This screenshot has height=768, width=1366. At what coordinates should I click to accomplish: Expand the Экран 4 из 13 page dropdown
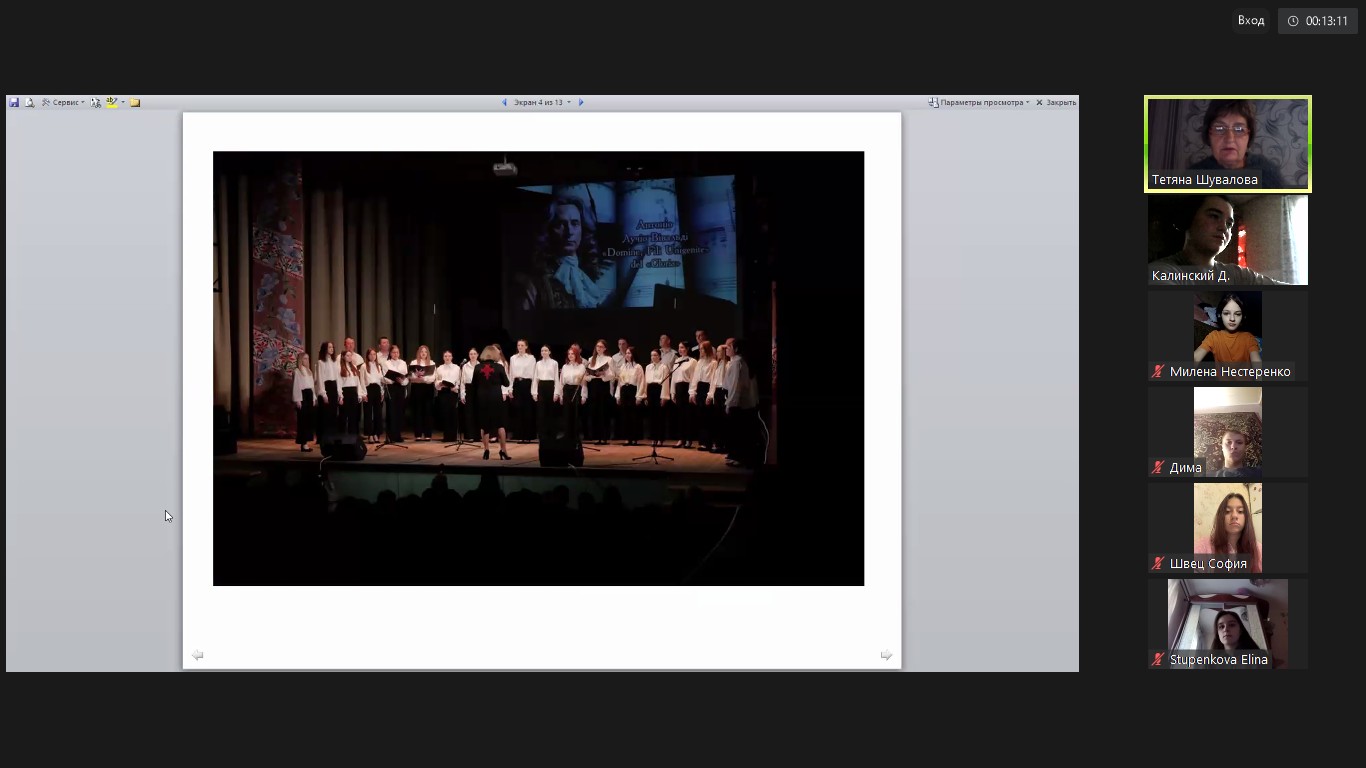tap(542, 102)
